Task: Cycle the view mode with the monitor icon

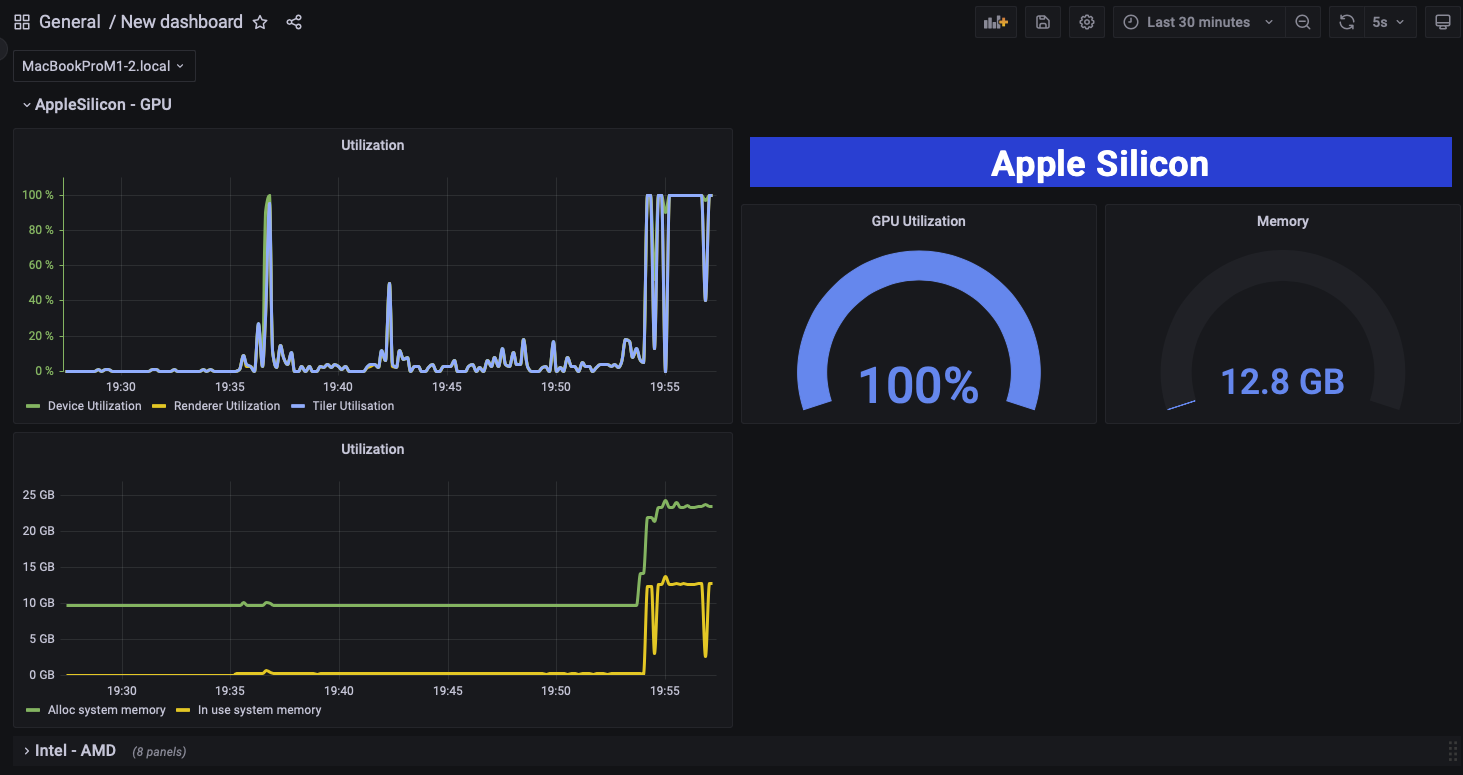Action: (x=1442, y=22)
